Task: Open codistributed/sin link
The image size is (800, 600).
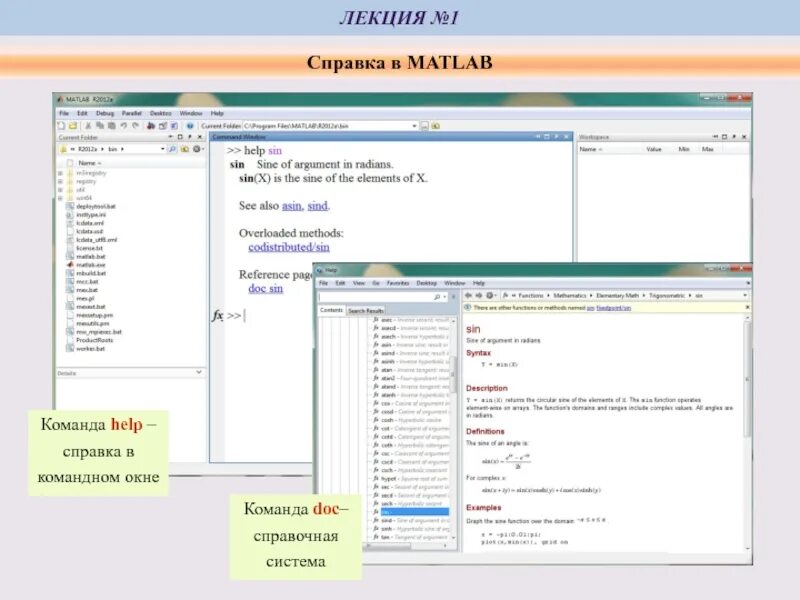Action: [x=289, y=247]
